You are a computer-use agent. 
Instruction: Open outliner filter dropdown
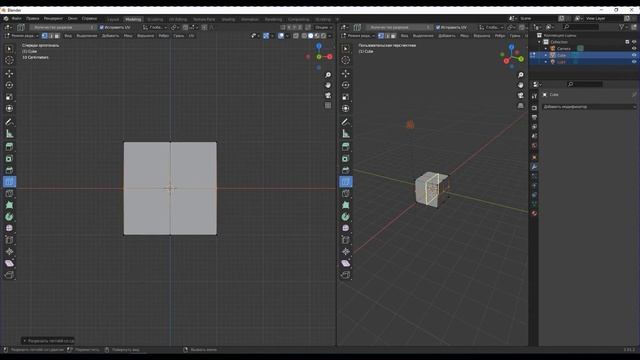(623, 27)
